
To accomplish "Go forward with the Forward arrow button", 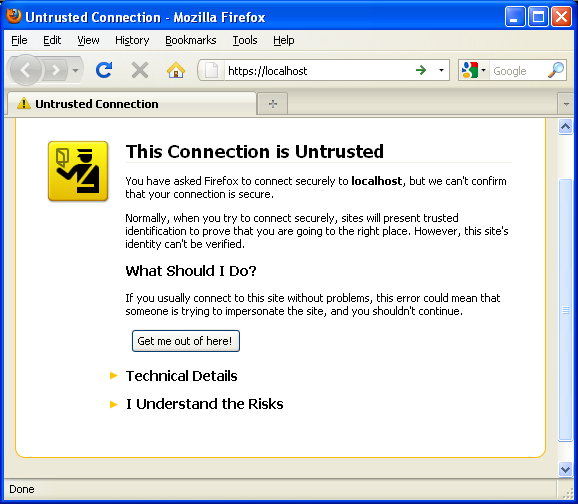I will pyautogui.click(x=55, y=70).
